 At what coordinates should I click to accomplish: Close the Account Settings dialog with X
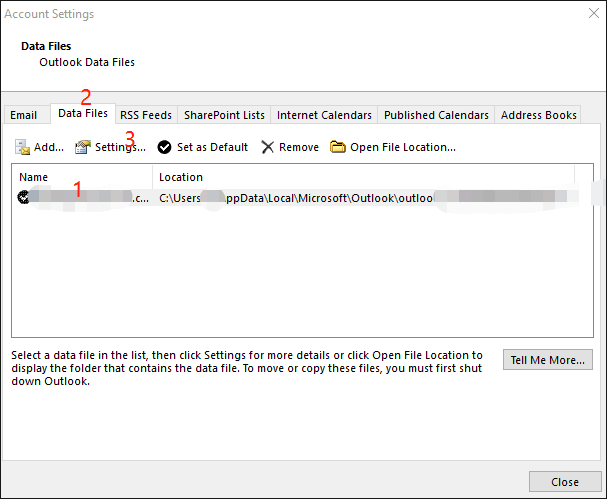pyautogui.click(x=594, y=14)
